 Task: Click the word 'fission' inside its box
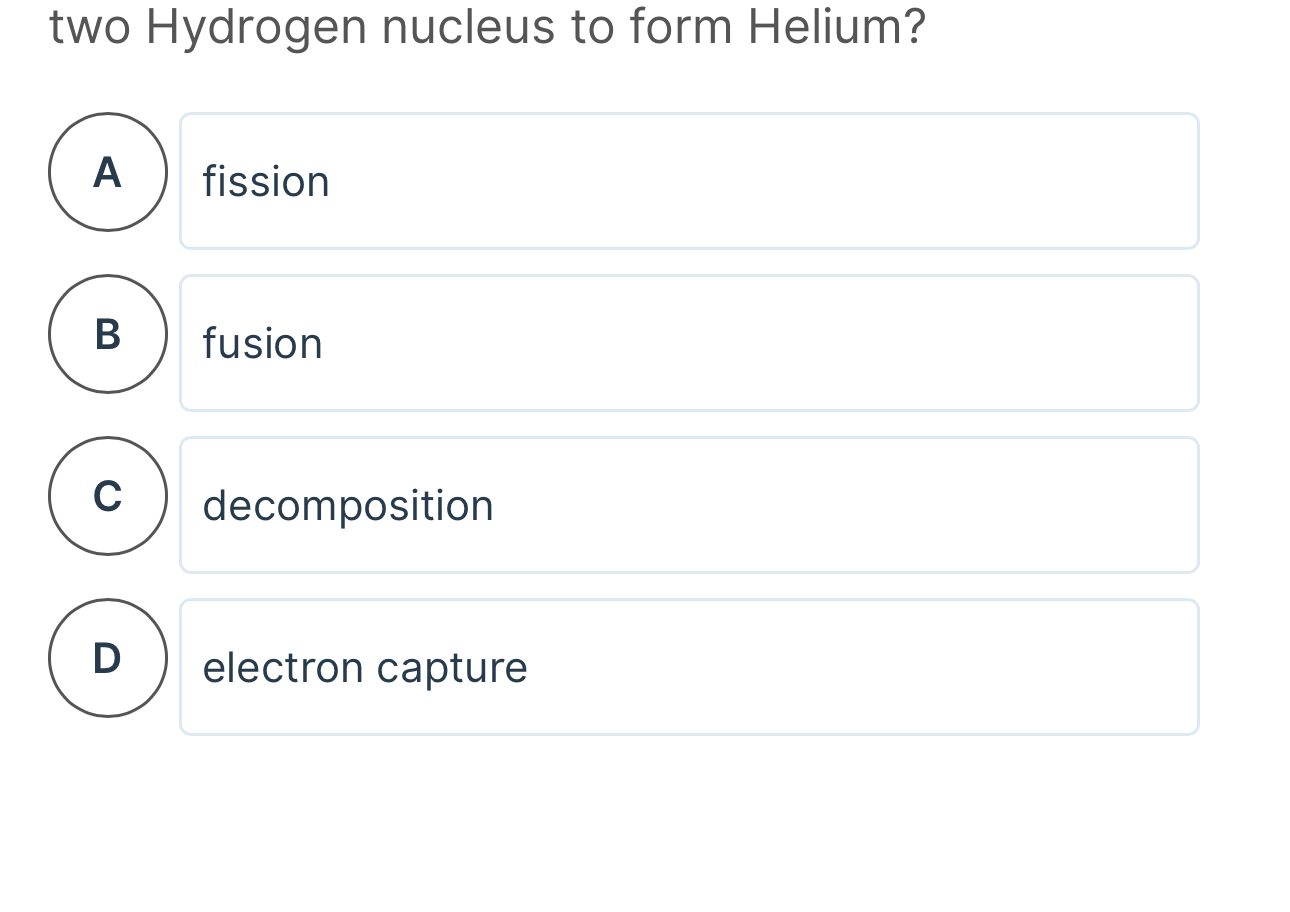265,181
